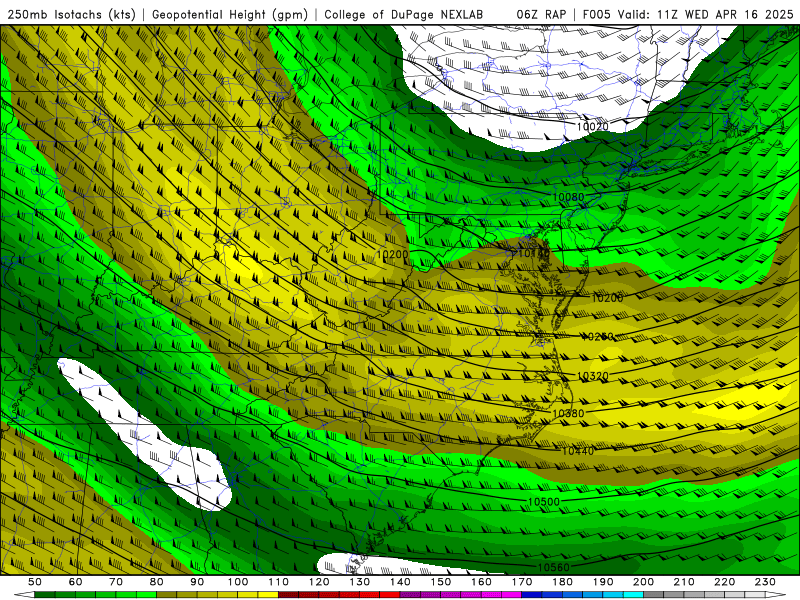Click the 10080 height contour label
The height and width of the screenshot is (600, 800).
568,196
